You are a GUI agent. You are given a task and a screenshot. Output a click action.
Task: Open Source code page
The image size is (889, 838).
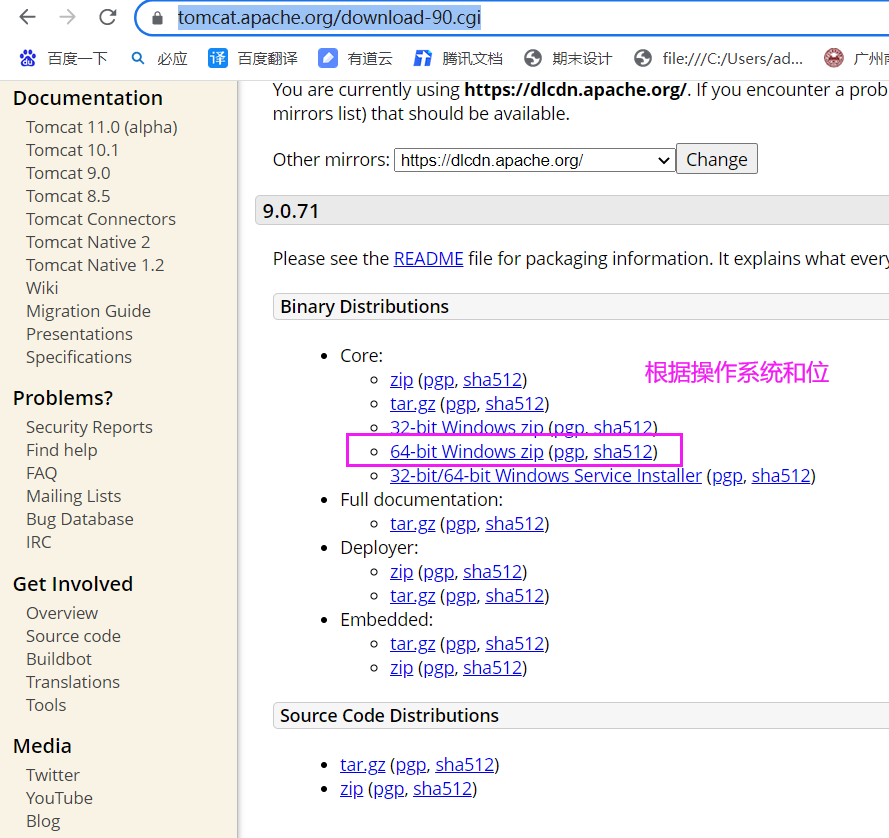coord(74,636)
